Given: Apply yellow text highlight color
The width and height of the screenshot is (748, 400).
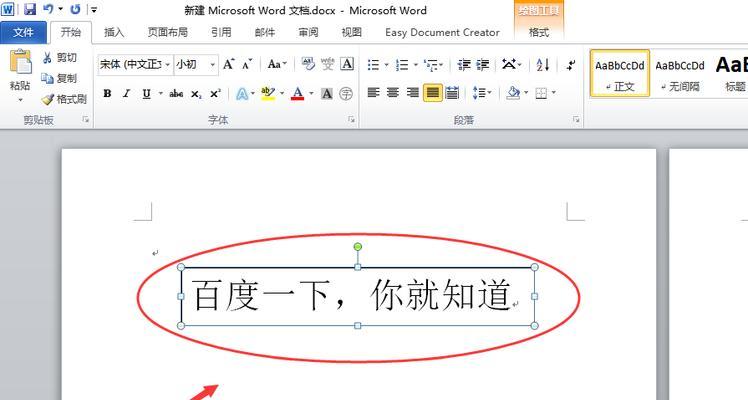Looking at the screenshot, I should (268, 93).
